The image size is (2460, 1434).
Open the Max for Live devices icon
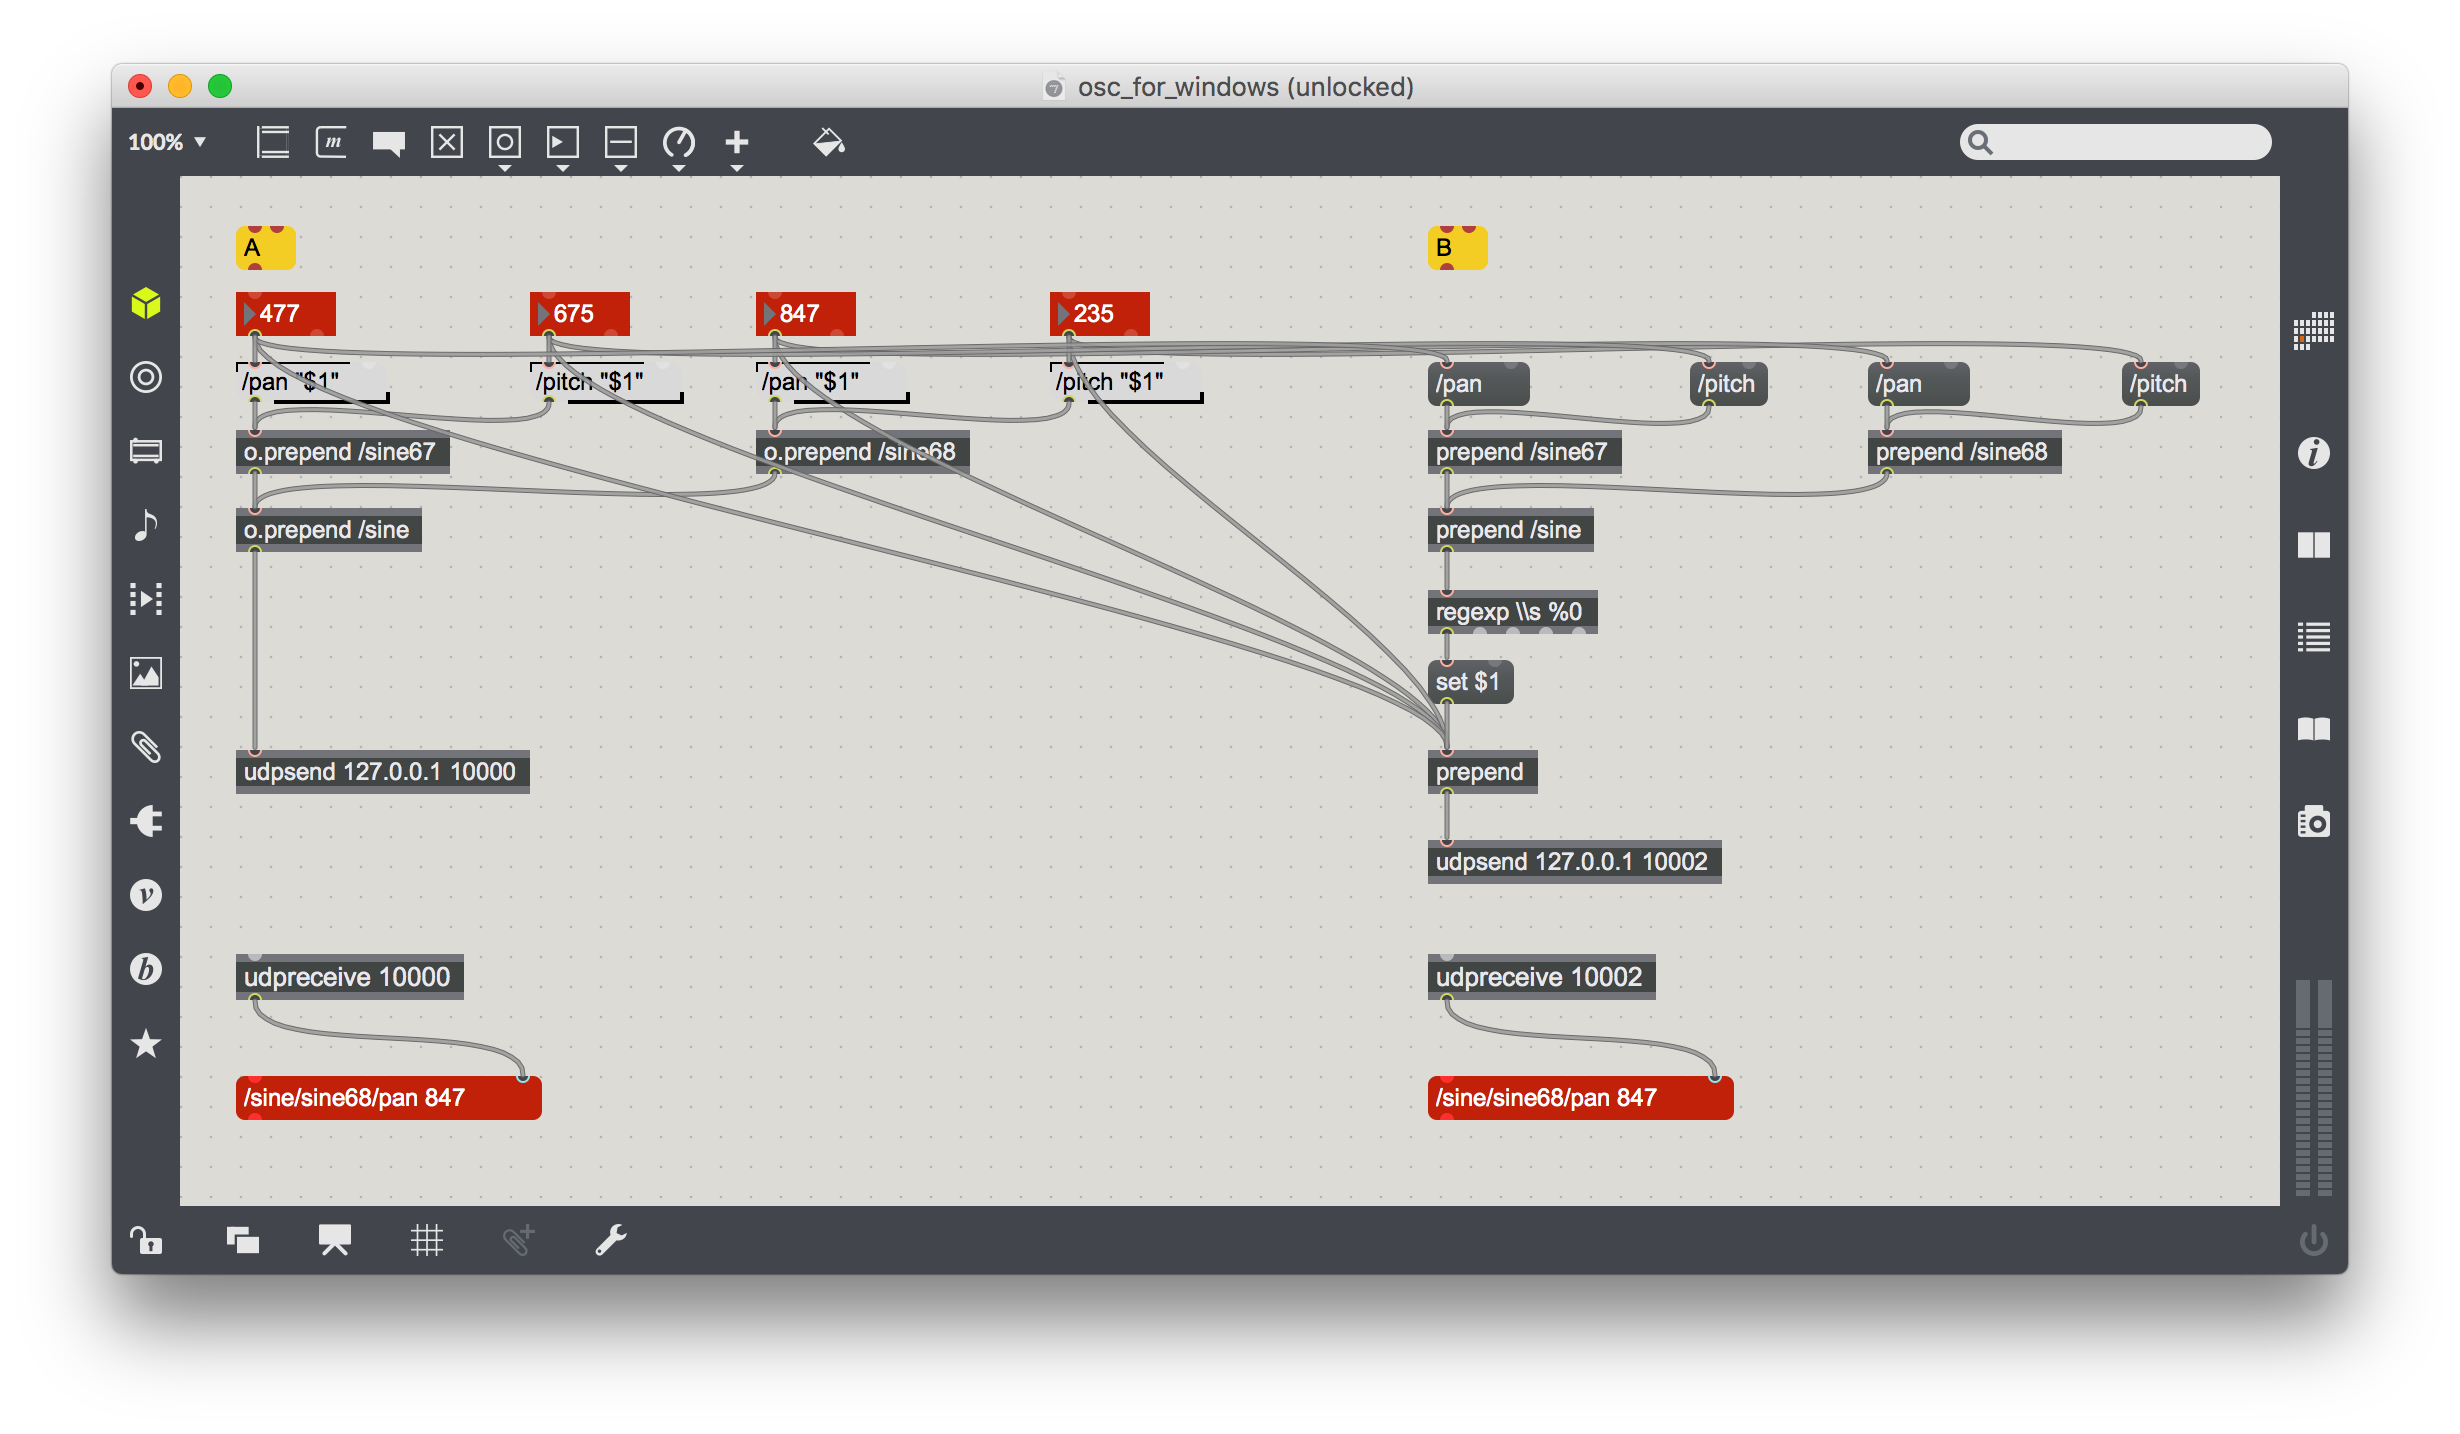point(146,451)
